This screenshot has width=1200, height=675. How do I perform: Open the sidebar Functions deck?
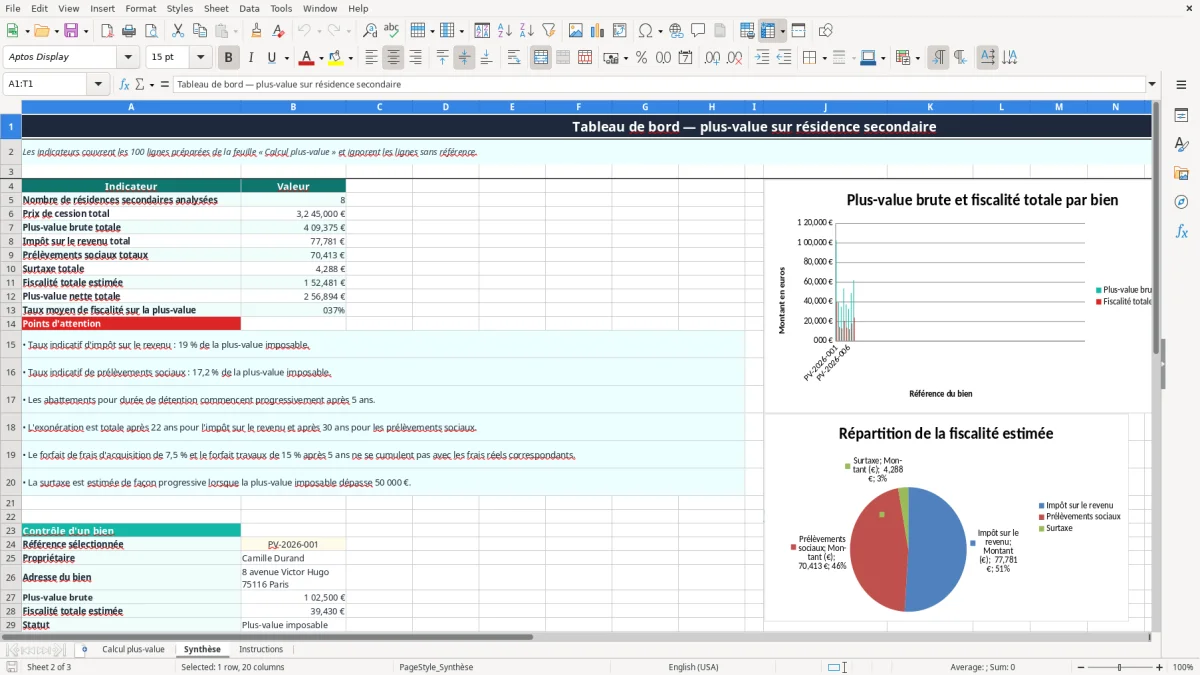1181,231
